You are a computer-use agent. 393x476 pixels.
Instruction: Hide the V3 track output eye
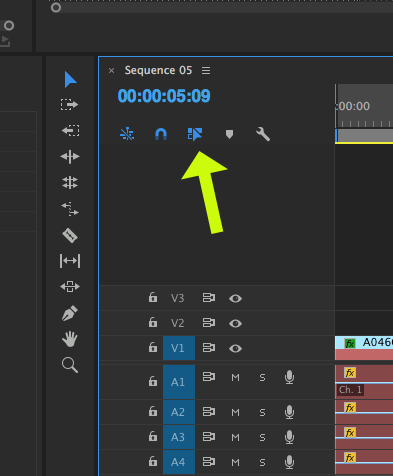pyautogui.click(x=235, y=298)
